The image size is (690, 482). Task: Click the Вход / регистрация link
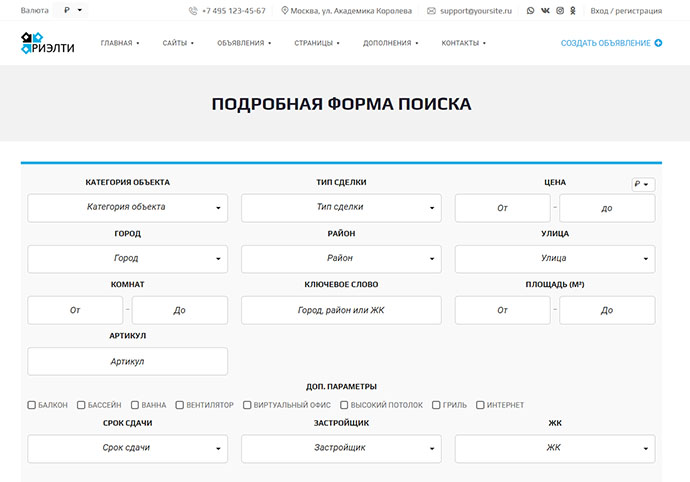click(x=626, y=11)
